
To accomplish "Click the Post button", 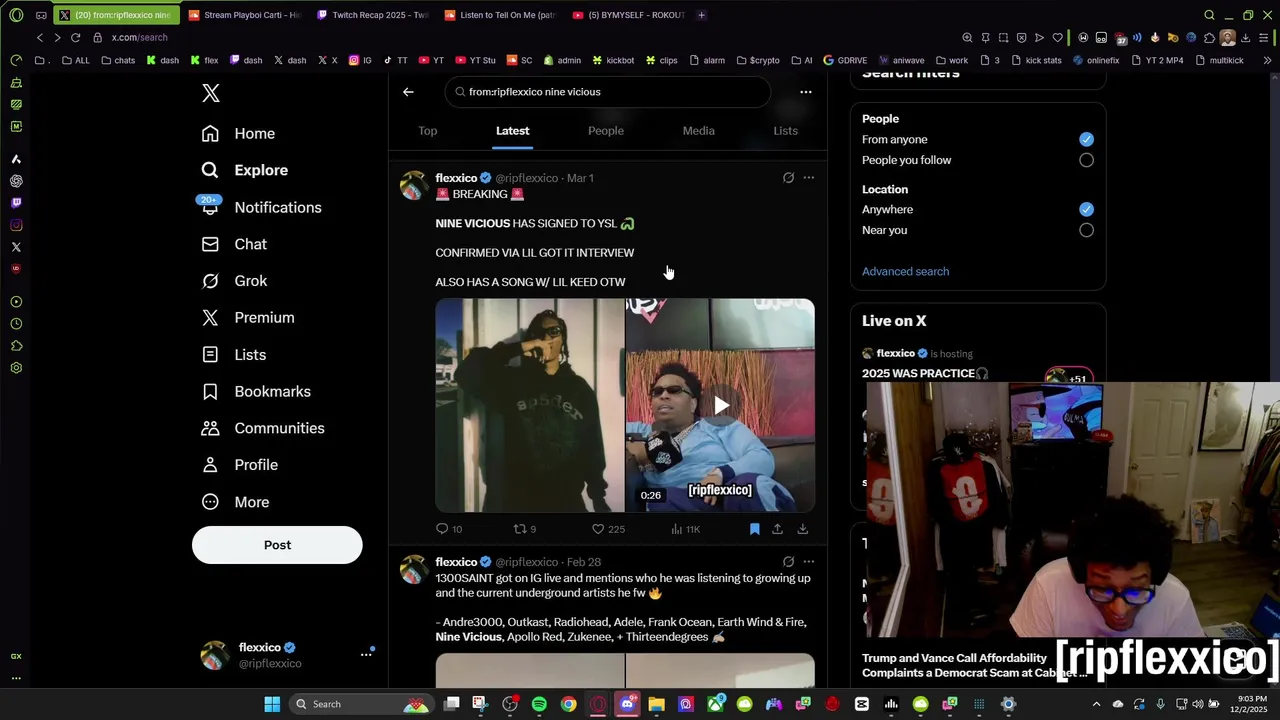I will (277, 545).
